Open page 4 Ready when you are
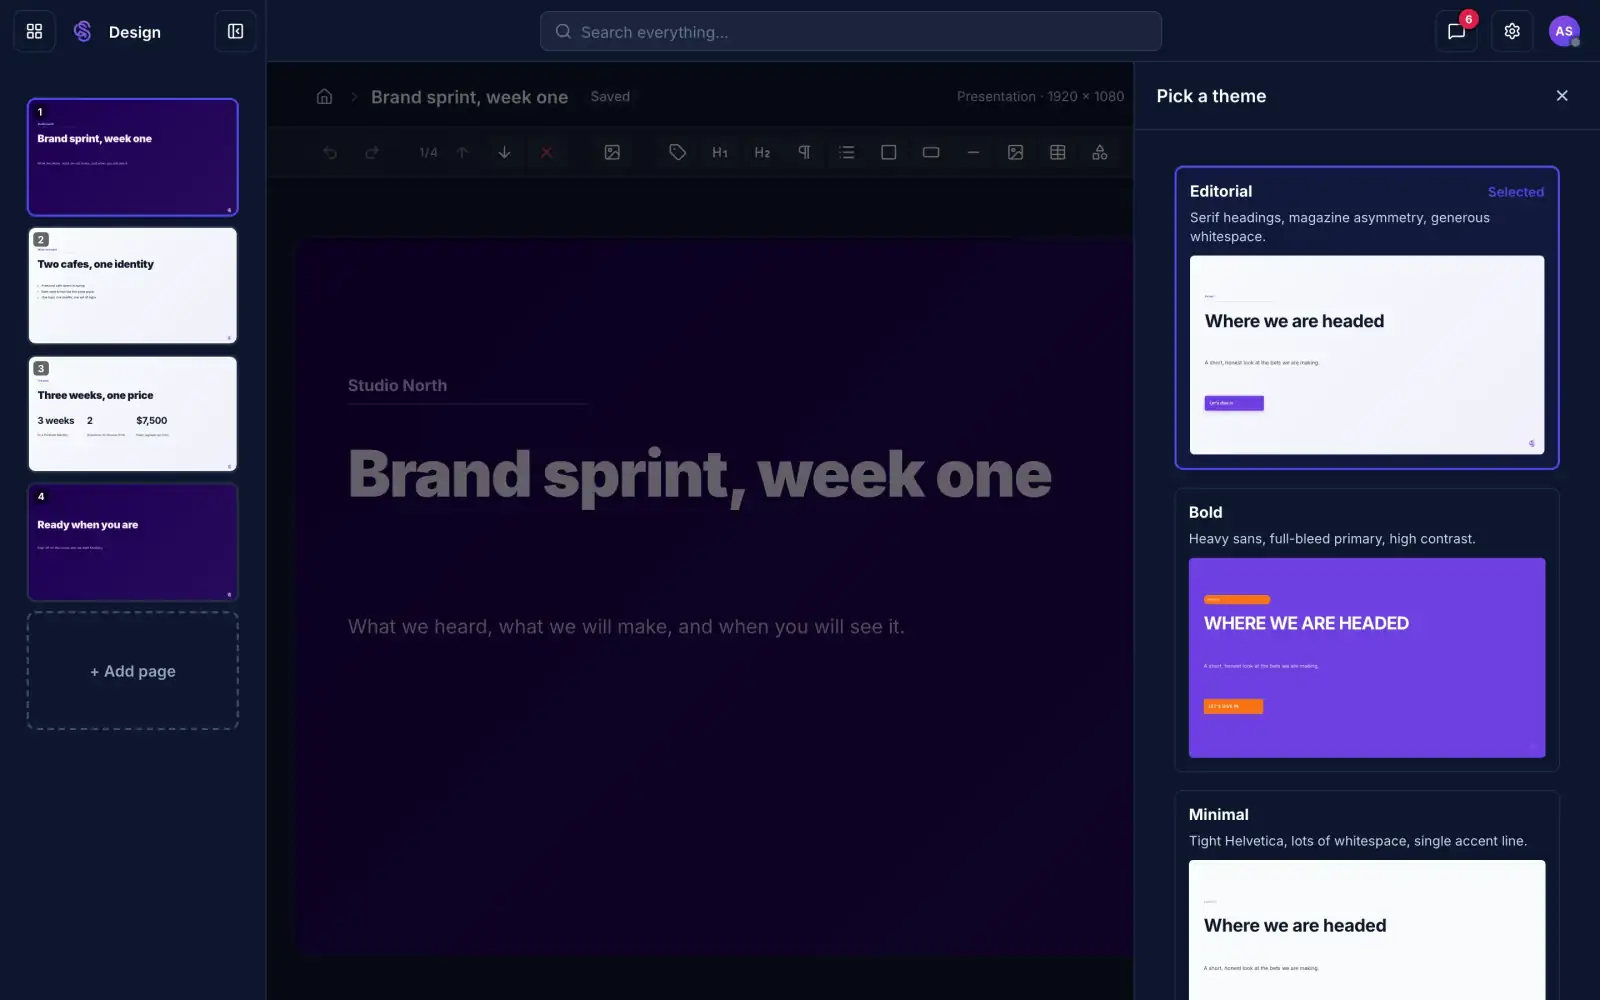This screenshot has width=1600, height=1000. click(x=133, y=542)
